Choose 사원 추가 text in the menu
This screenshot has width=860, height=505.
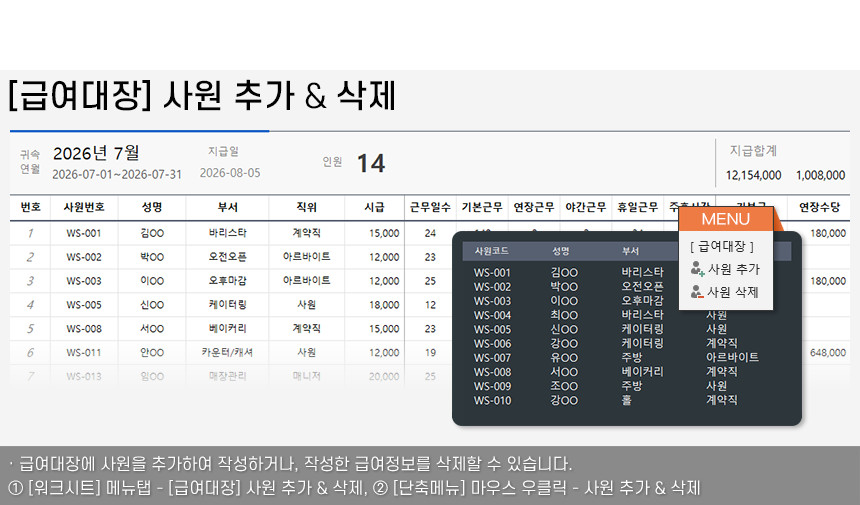pos(734,269)
